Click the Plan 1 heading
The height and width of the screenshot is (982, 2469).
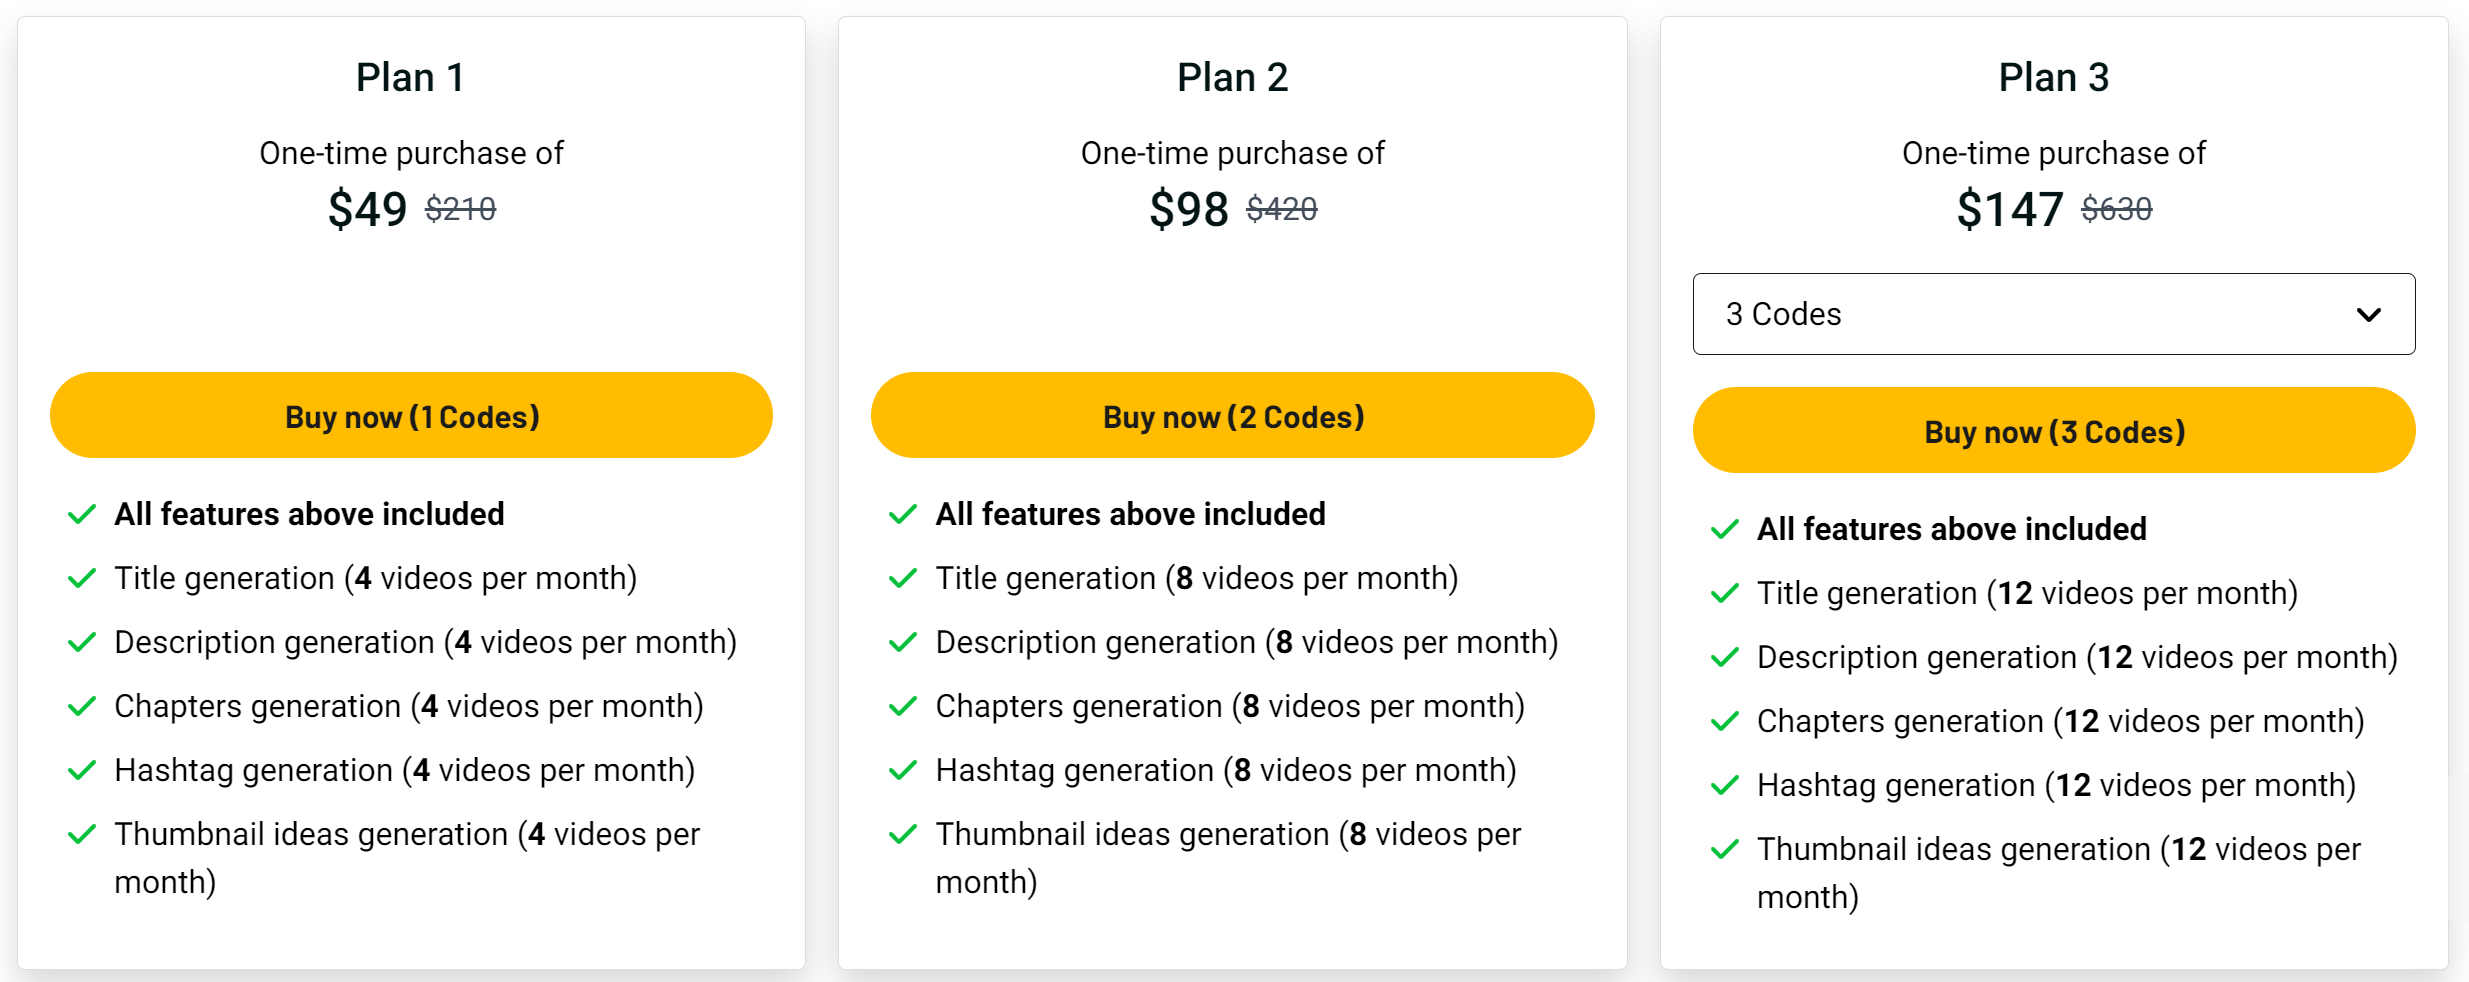tap(410, 78)
